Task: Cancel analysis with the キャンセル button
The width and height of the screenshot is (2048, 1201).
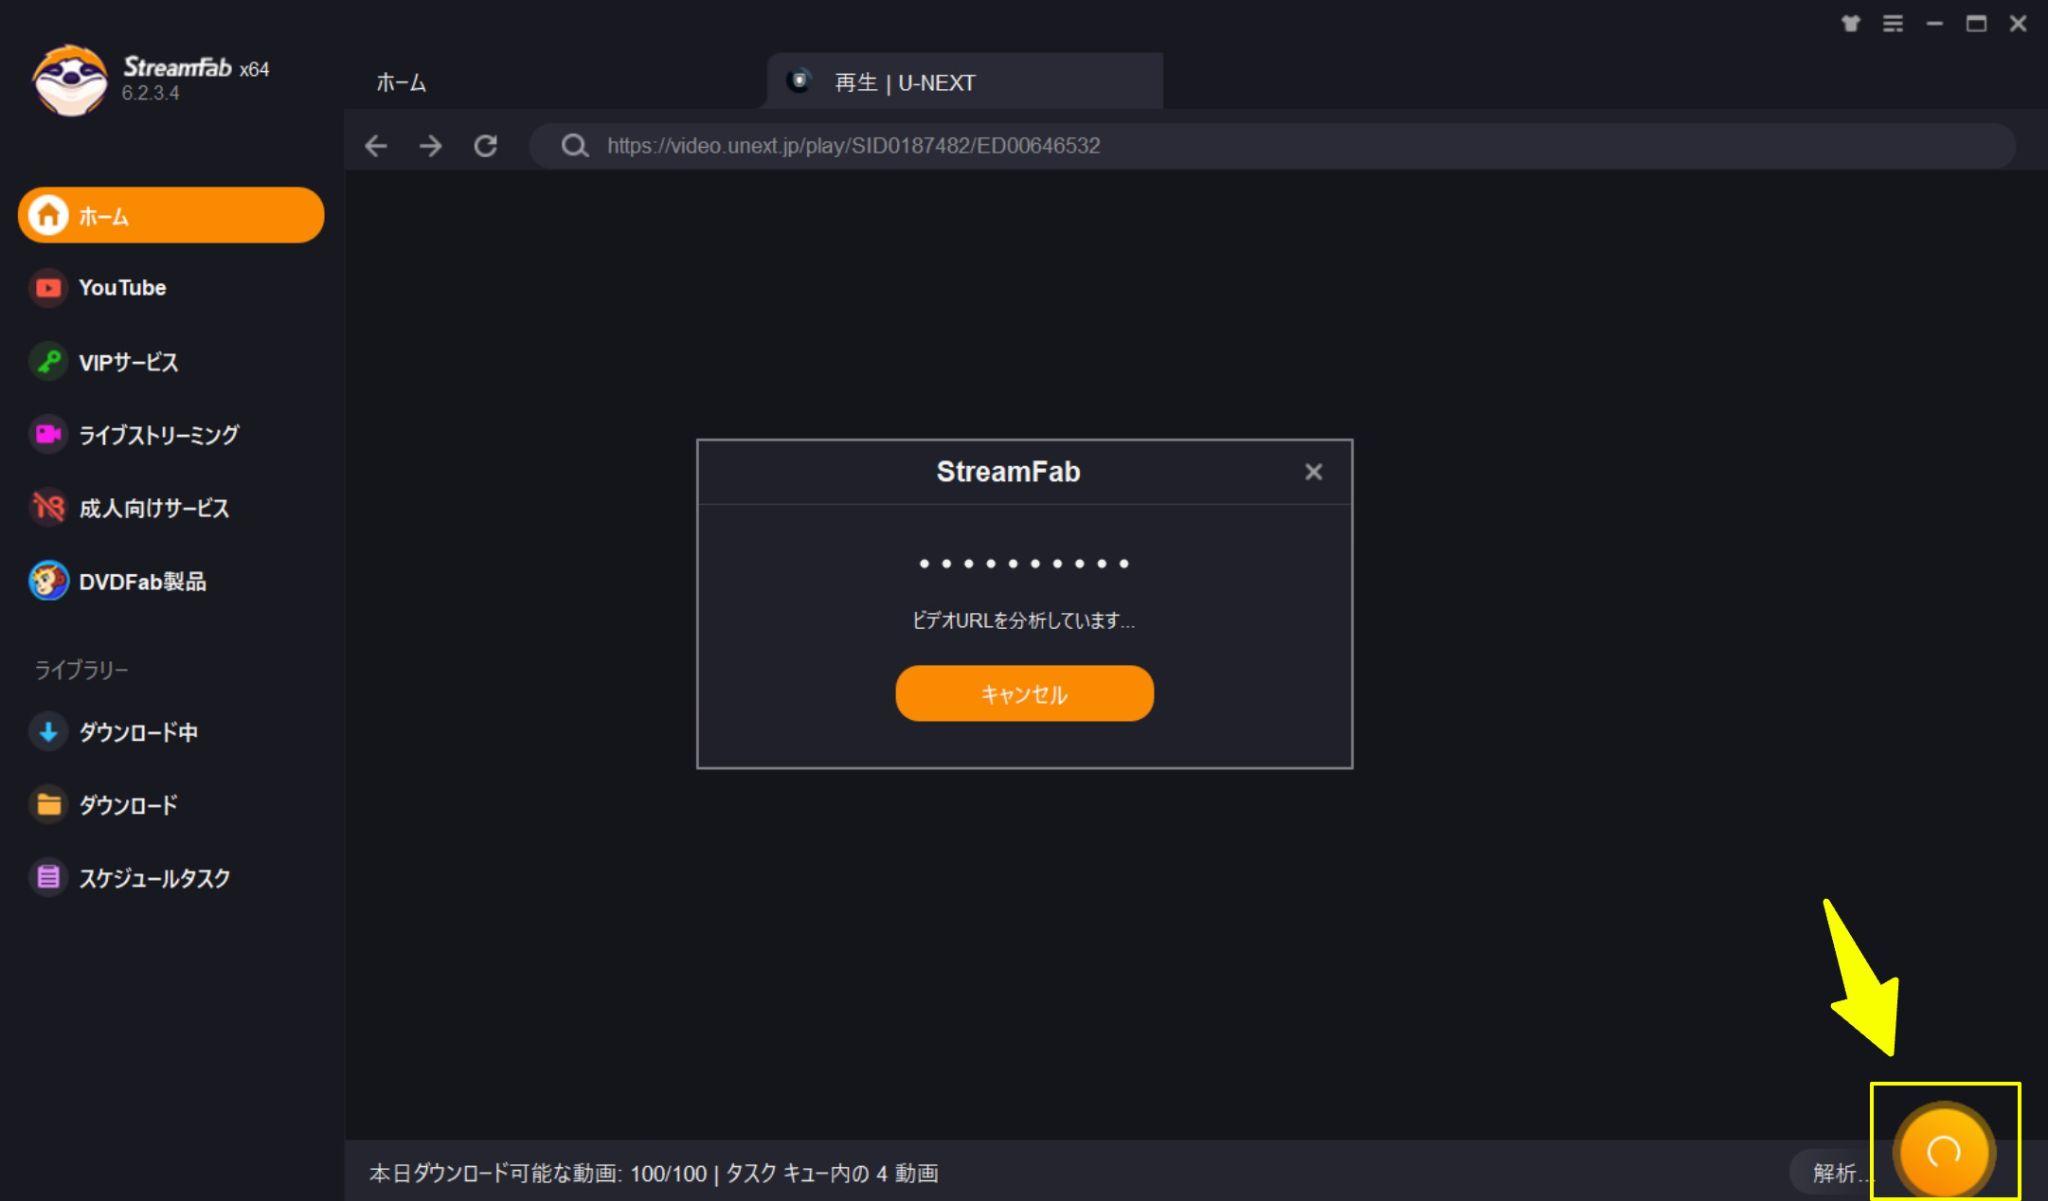Action: [x=1024, y=694]
